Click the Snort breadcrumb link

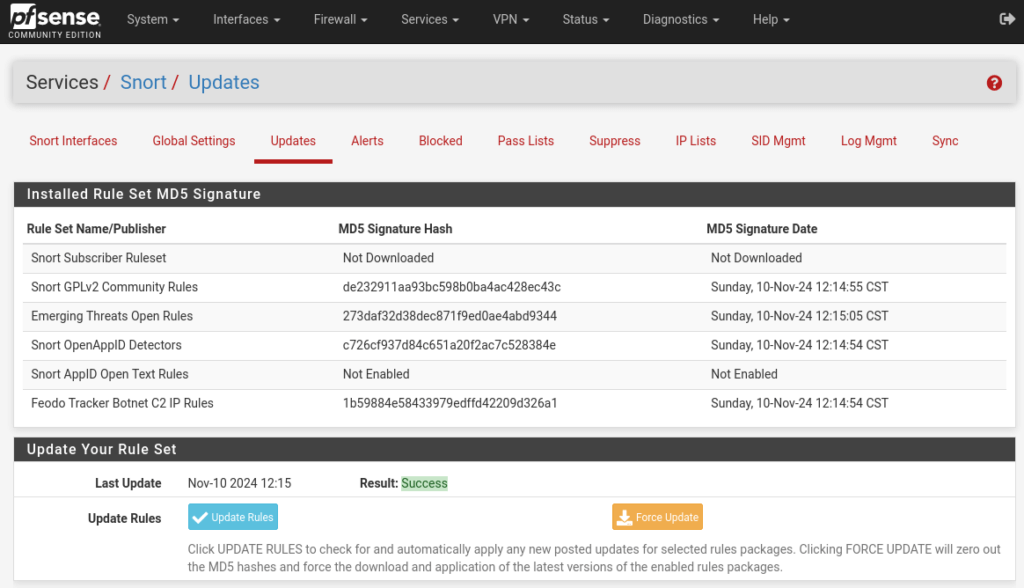[x=144, y=82]
